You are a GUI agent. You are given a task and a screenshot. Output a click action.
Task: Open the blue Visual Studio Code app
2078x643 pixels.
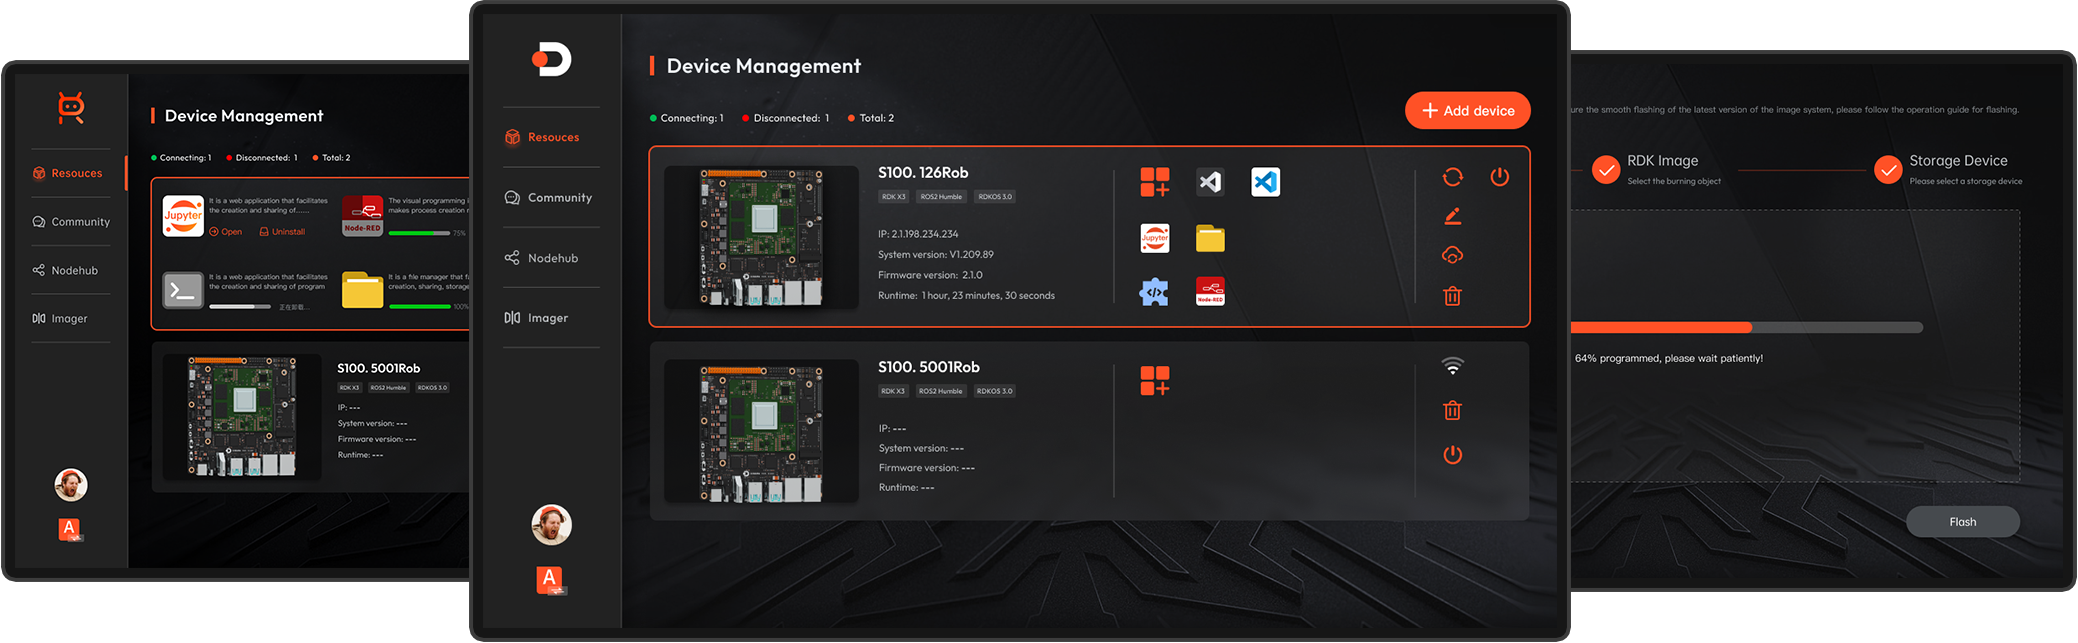click(x=1265, y=182)
